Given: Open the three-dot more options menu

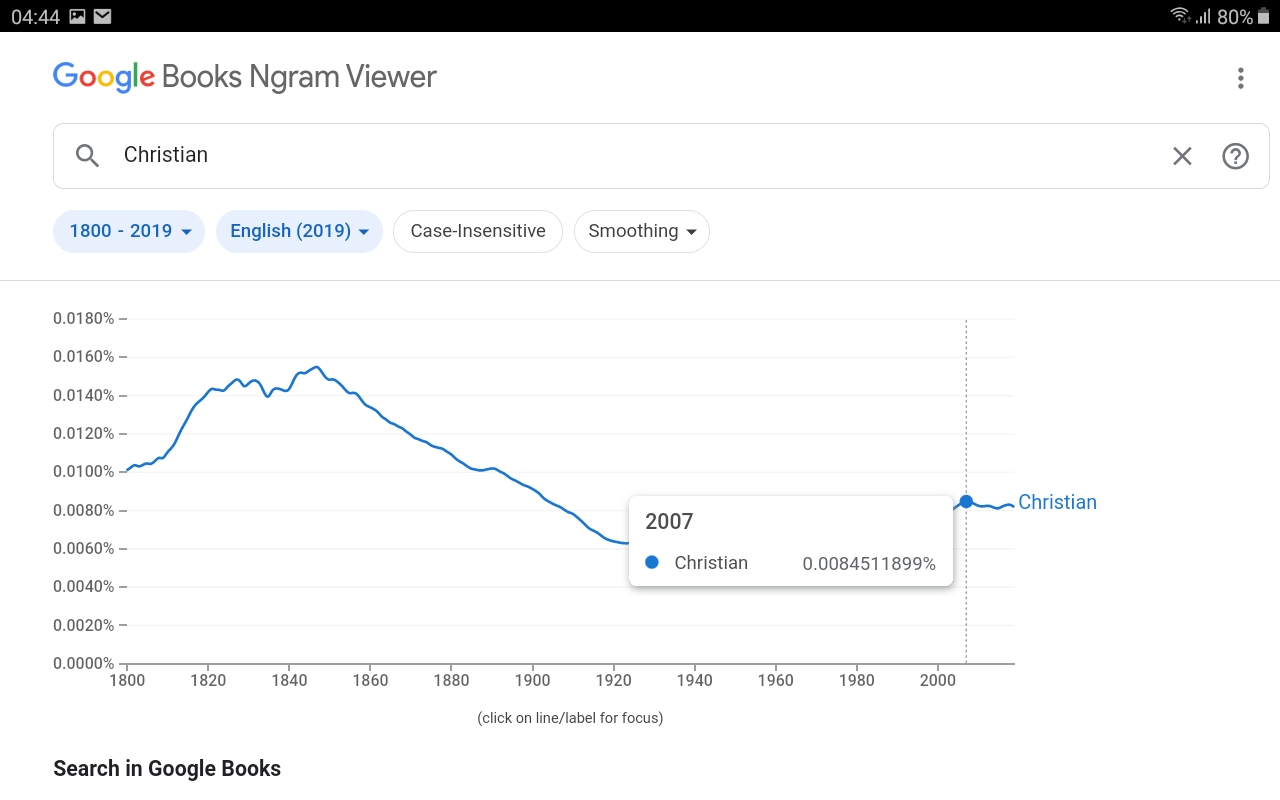Looking at the screenshot, I should point(1240,78).
